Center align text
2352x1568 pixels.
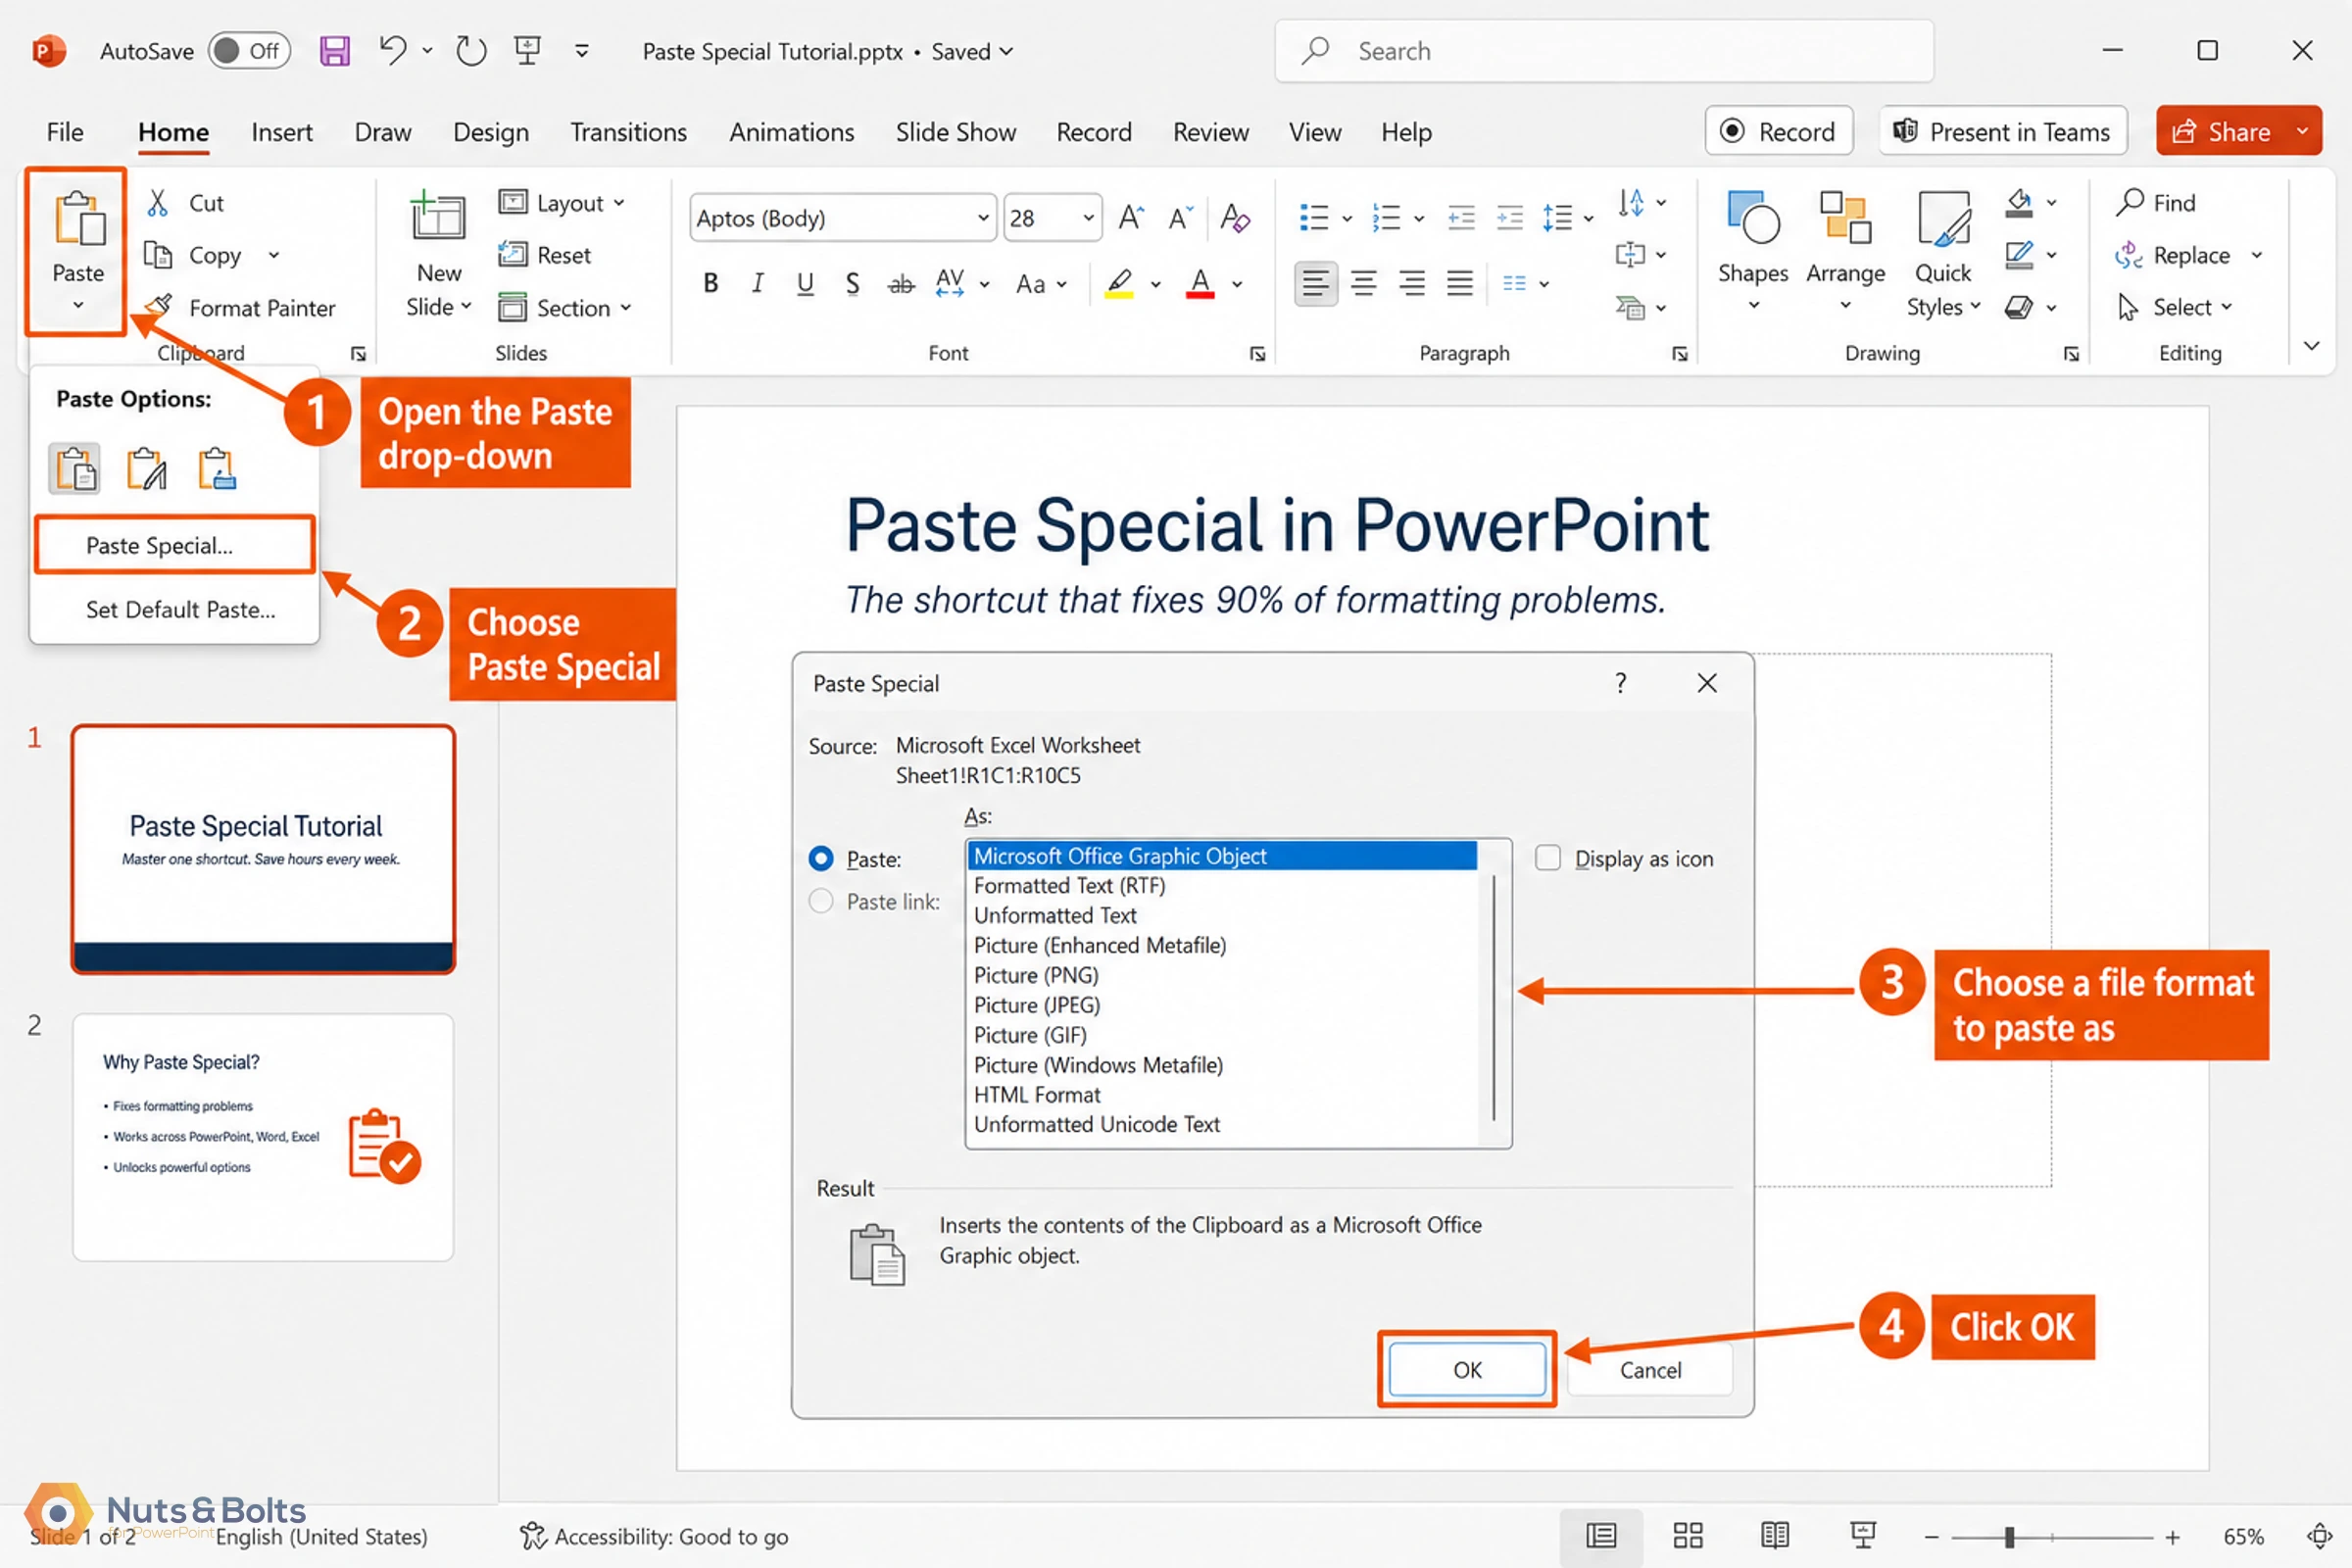tap(1363, 284)
